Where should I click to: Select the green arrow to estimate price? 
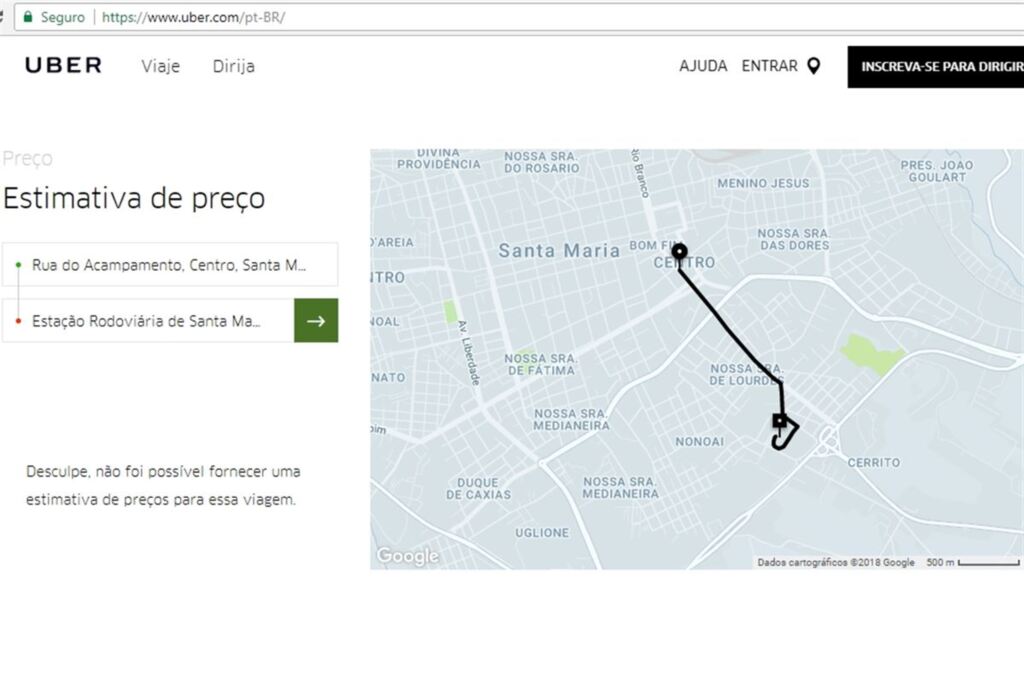(316, 320)
